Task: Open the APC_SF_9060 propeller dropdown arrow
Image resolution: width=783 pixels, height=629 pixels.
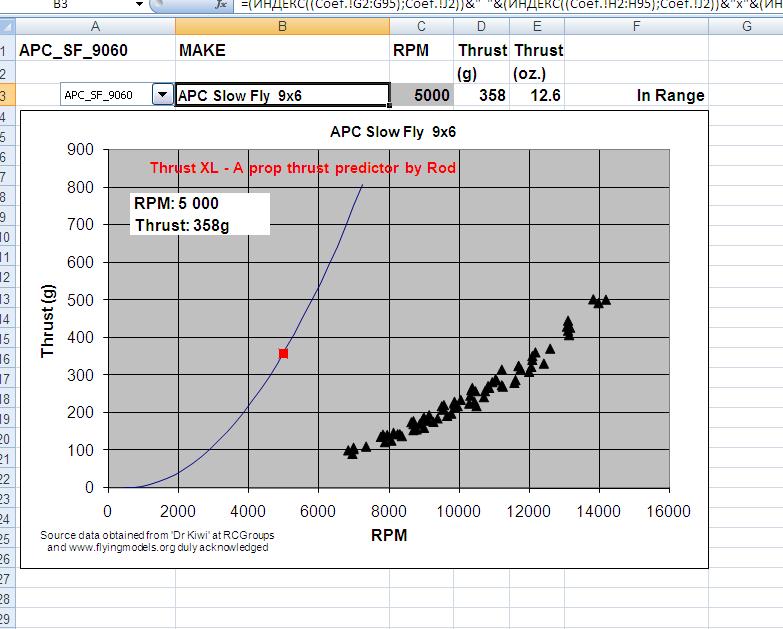Action: (x=162, y=94)
